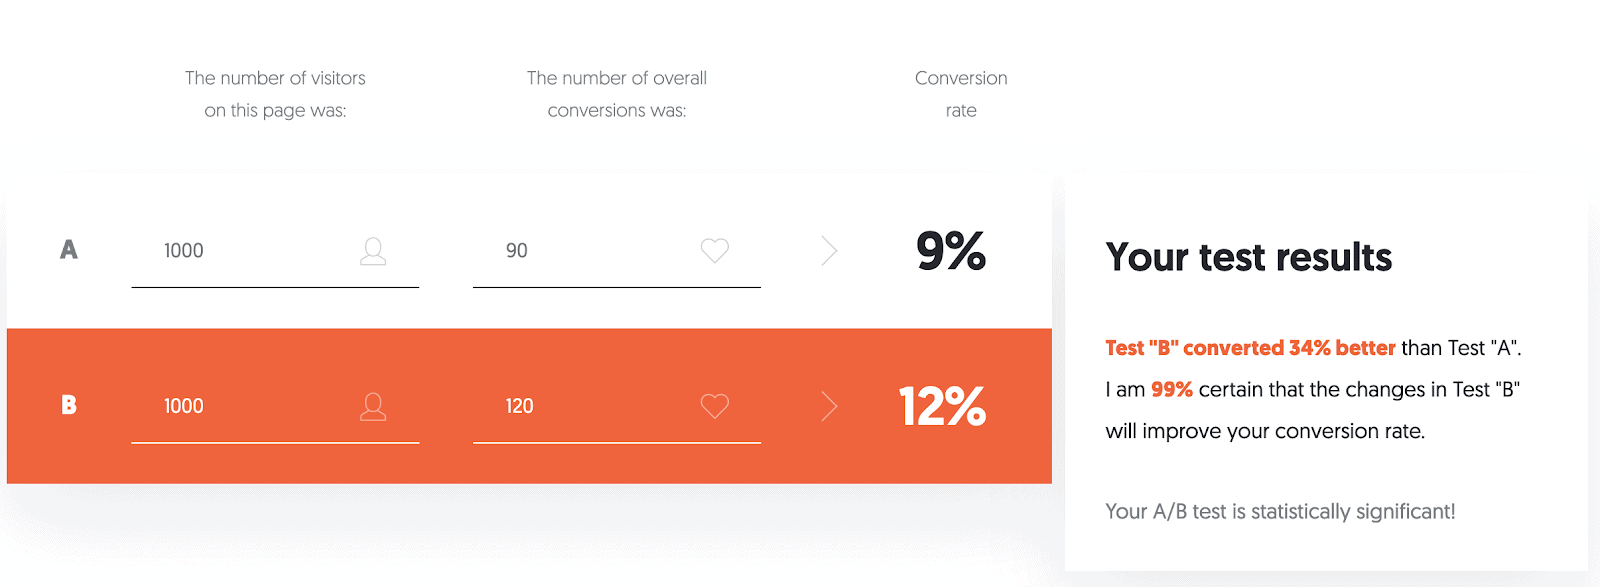Image resolution: width=1600 pixels, height=587 pixels.
Task: Click the highlighted 99% certainty value
Action: (x=1172, y=389)
